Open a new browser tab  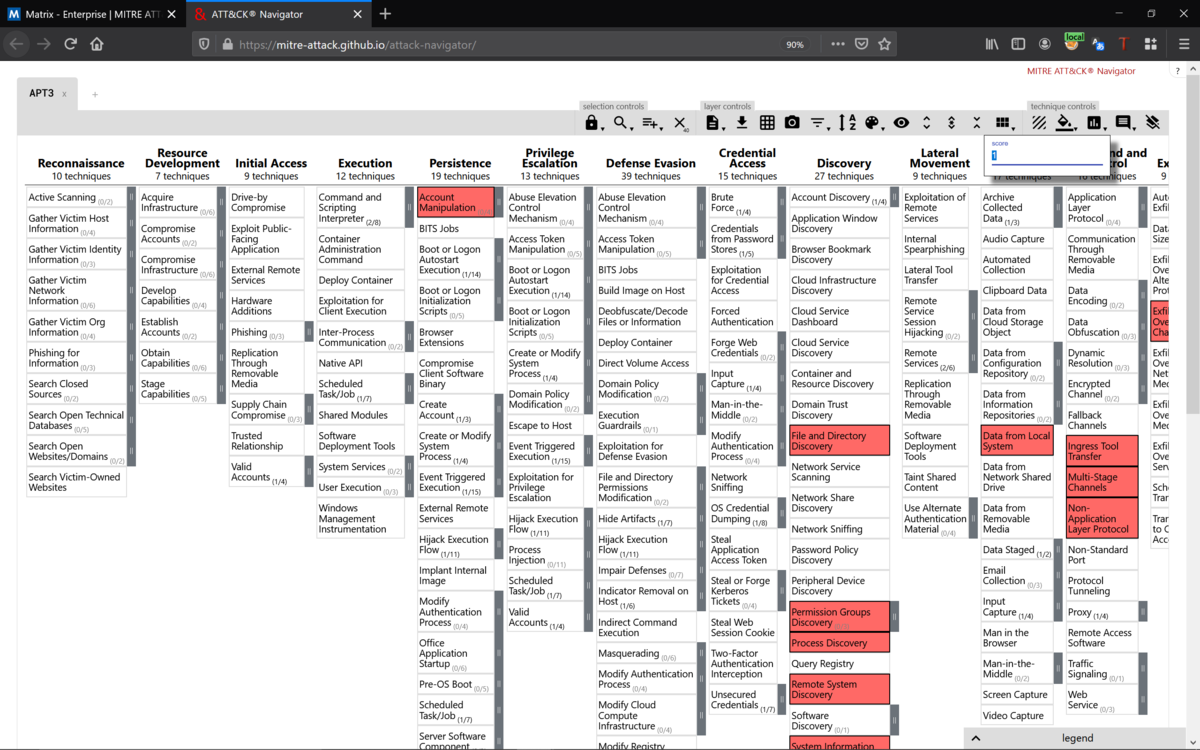385,14
